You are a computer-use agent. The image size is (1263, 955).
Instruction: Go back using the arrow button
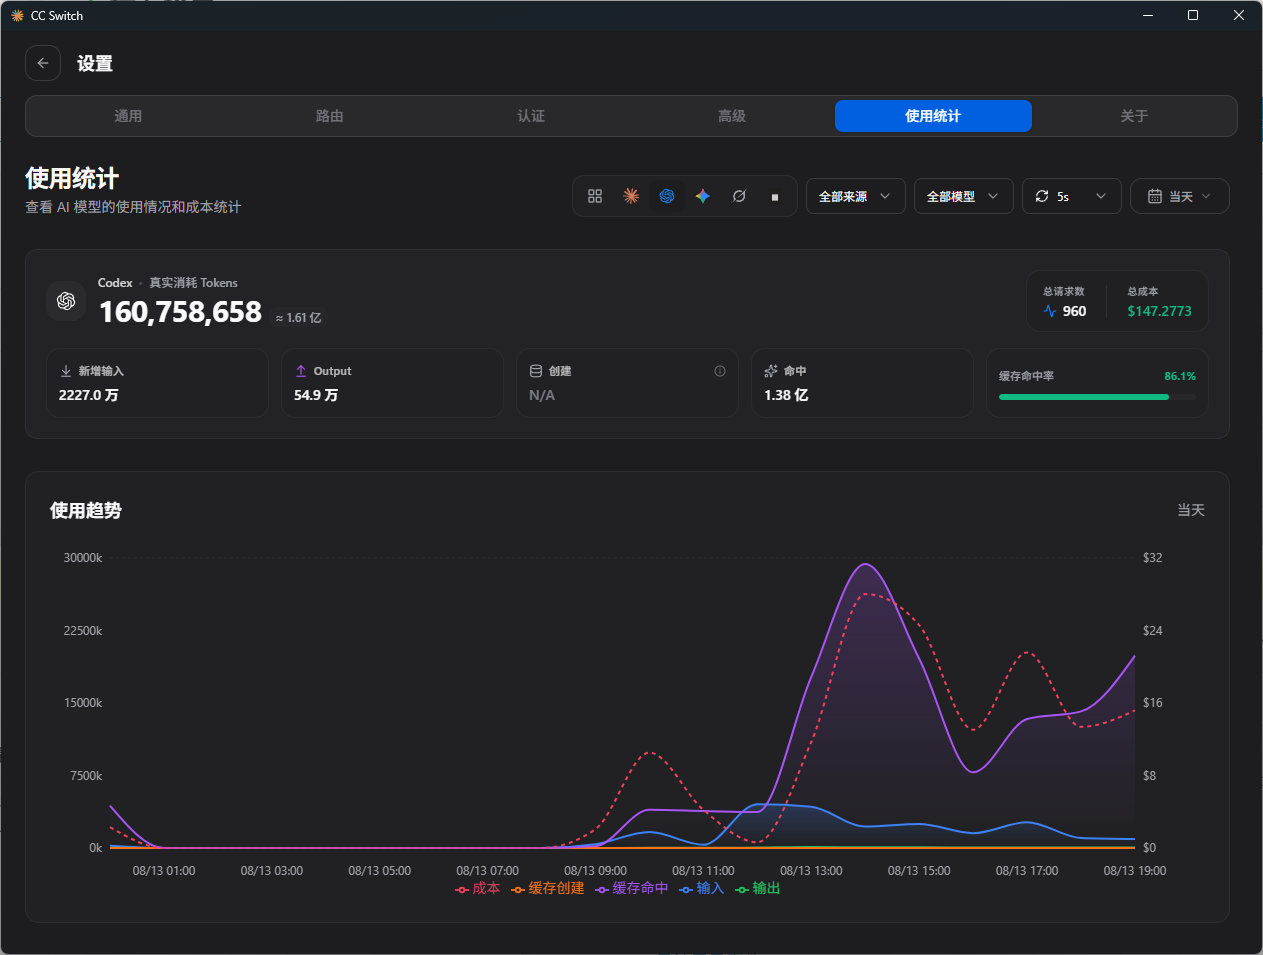coord(43,63)
